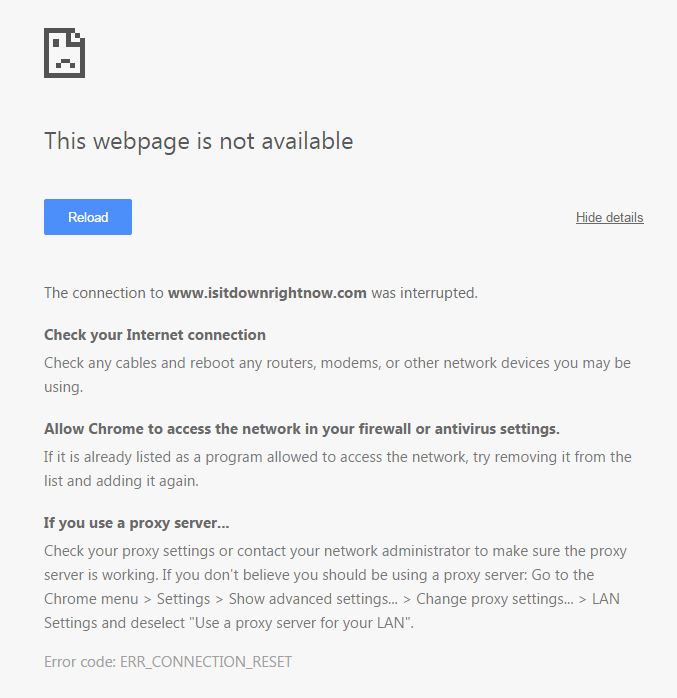Click the "Allow Chrome to access the network" heading
Image resolution: width=677 pixels, height=698 pixels.
[x=301, y=429]
